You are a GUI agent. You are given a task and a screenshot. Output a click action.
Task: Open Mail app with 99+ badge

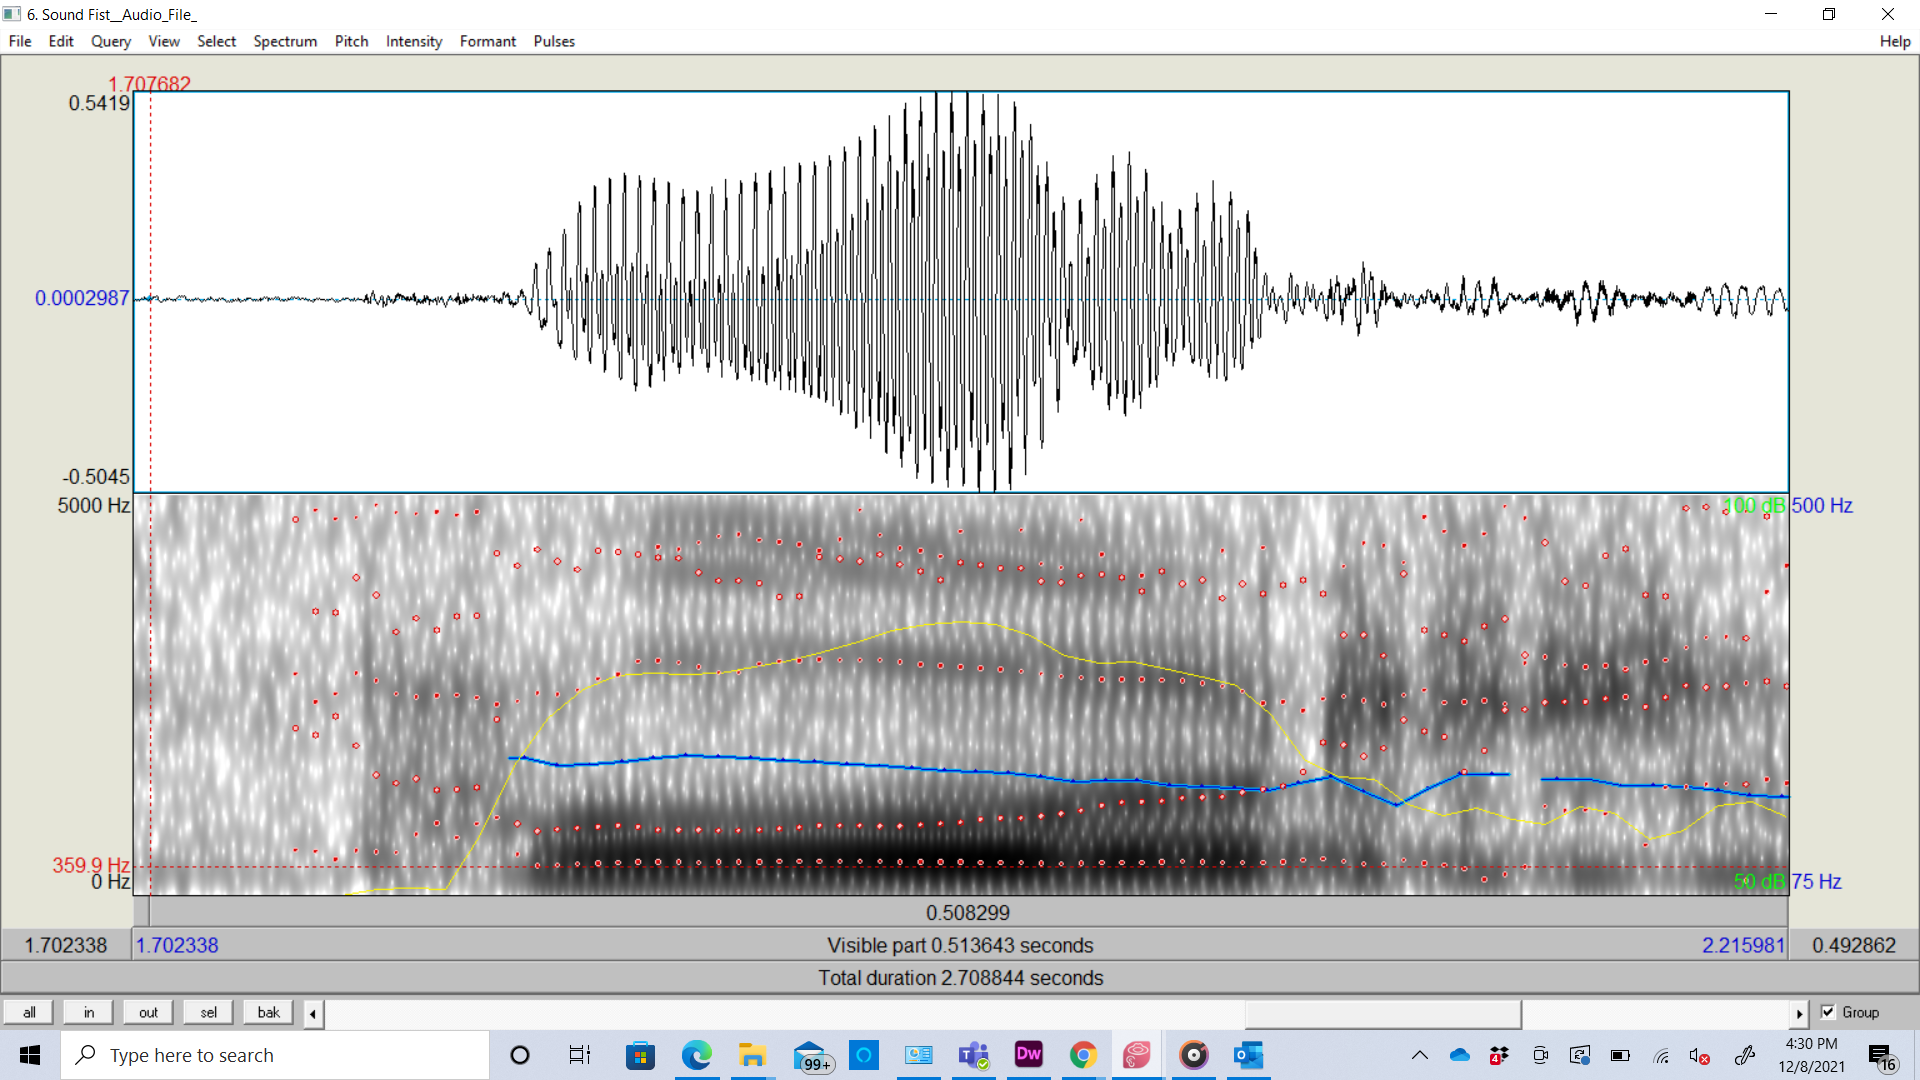pyautogui.click(x=811, y=1055)
